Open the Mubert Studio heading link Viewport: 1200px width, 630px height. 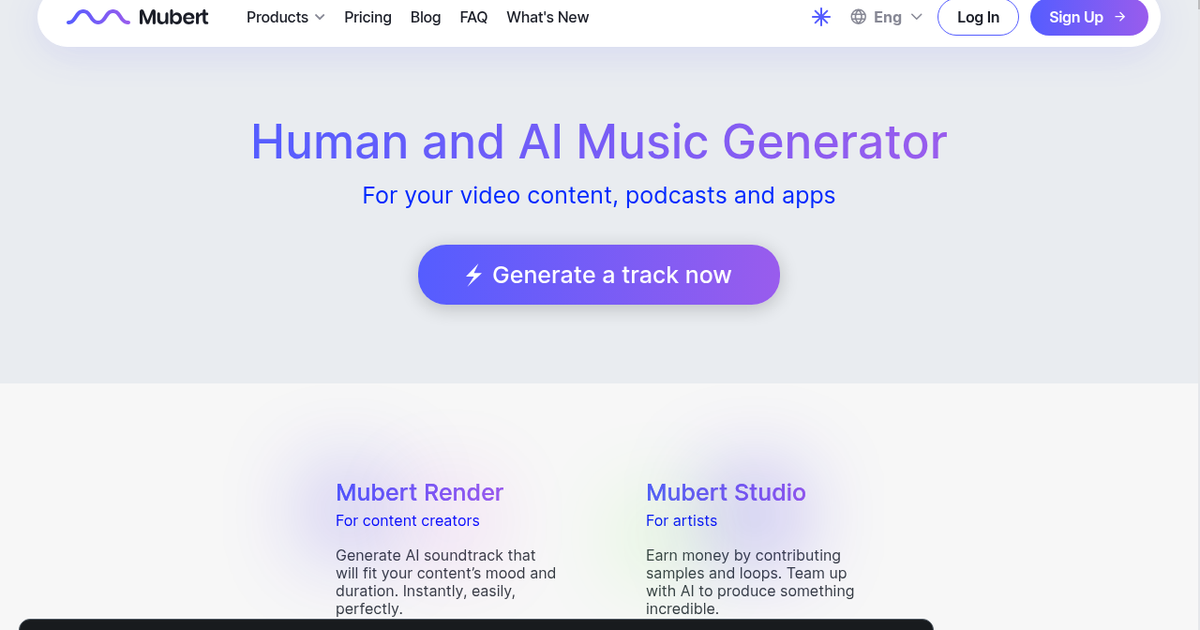click(x=726, y=492)
